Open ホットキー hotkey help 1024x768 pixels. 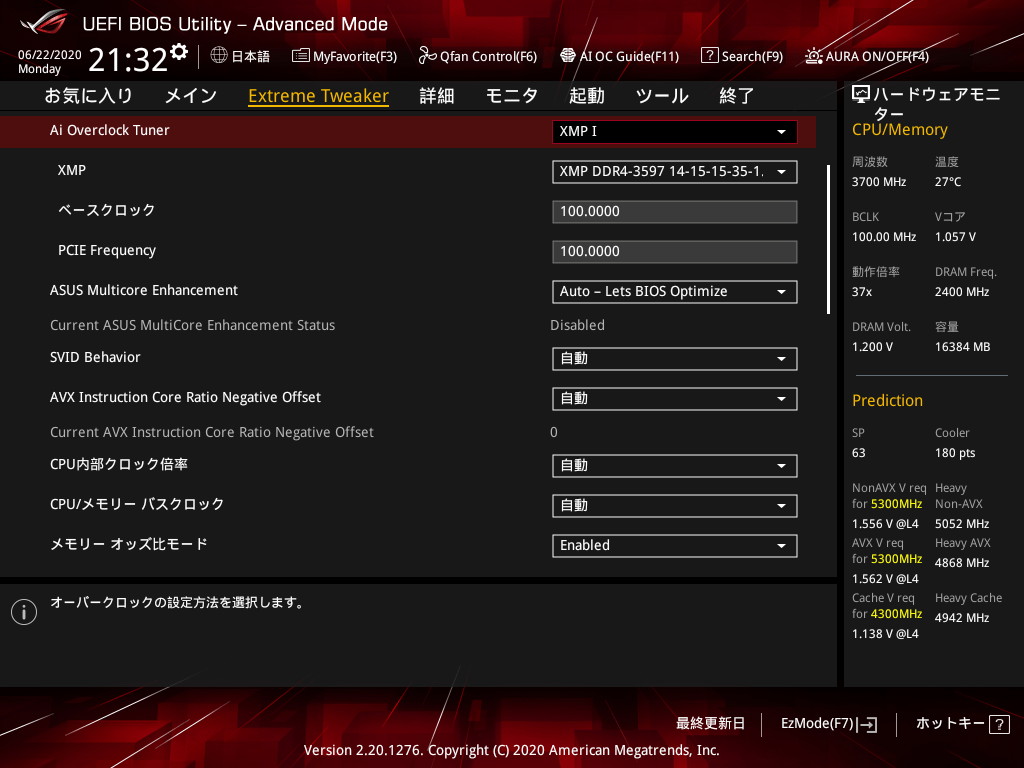[x=963, y=724]
